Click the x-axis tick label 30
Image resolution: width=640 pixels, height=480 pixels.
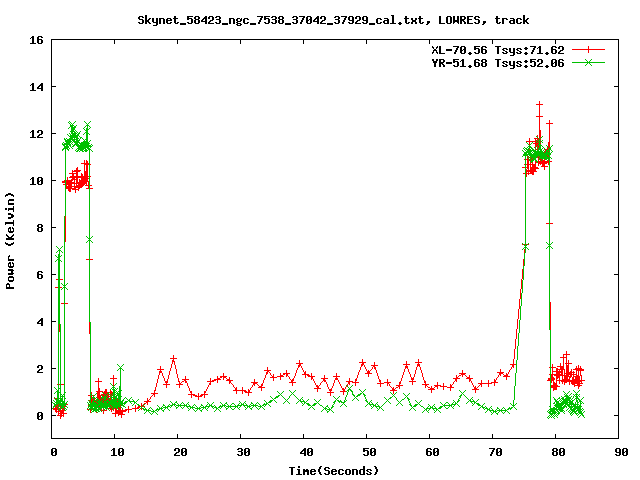click(x=243, y=452)
